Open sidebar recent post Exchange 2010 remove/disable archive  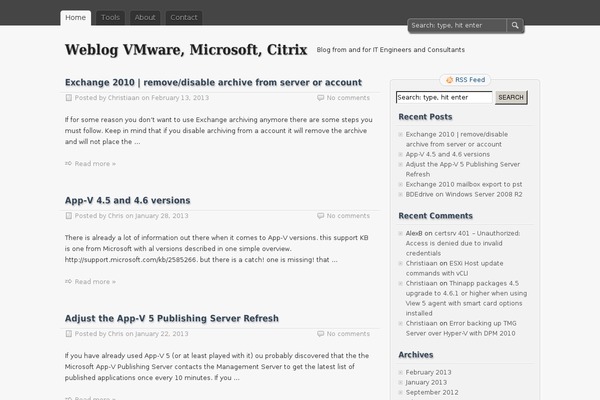click(x=457, y=139)
